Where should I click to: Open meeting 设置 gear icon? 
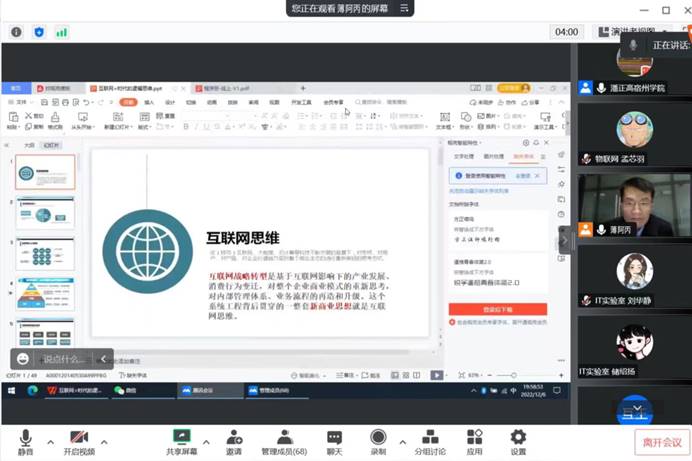click(518, 439)
